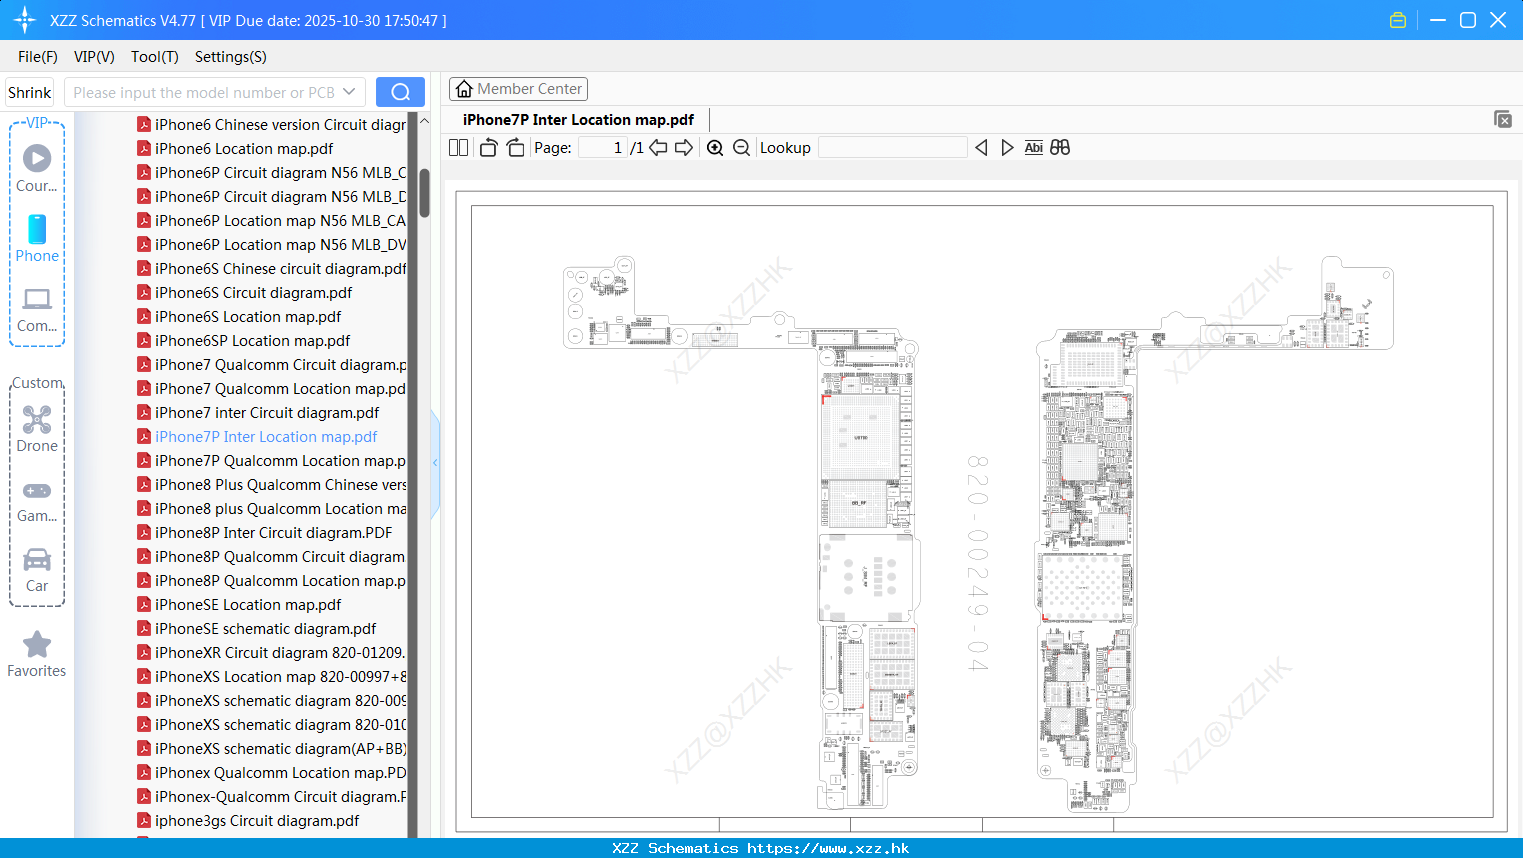
Task: Open the VIP(V) menu
Action: (x=94, y=57)
